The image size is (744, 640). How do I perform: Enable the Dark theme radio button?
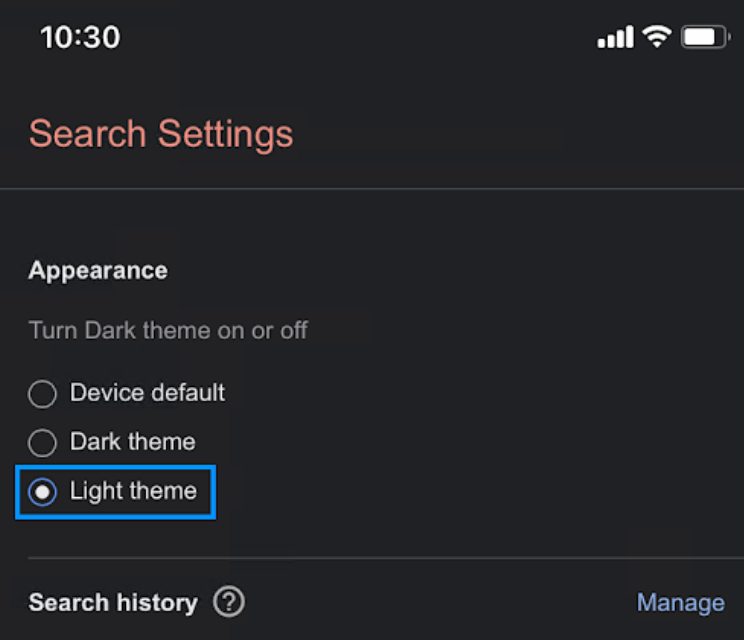[42, 443]
